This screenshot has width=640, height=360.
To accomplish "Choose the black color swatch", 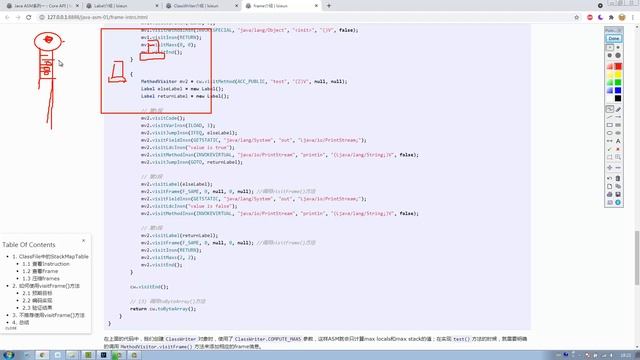I will 618,98.
